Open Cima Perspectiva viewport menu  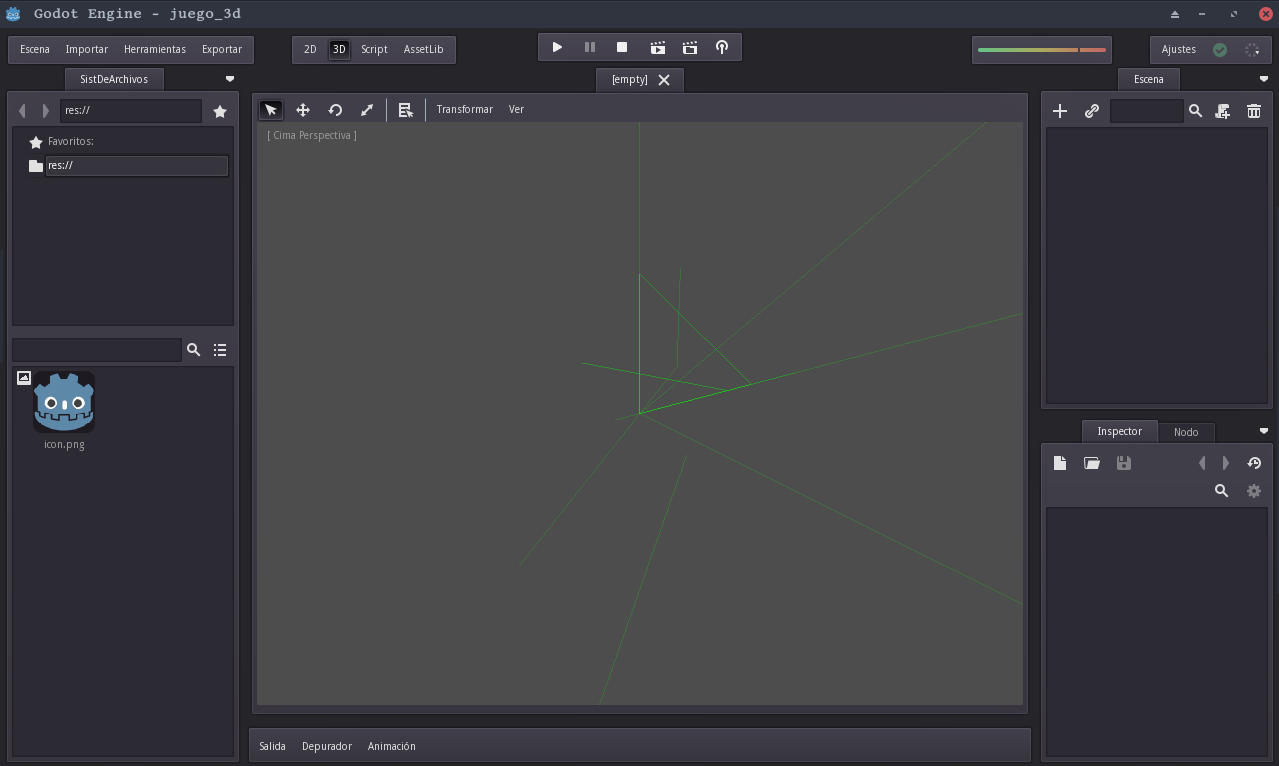[x=312, y=135]
